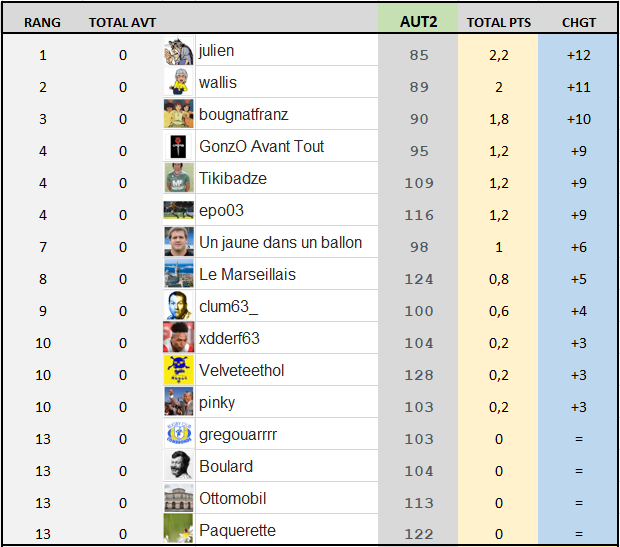Screen dimensions: 620x547
Task: Click GonzO Avant Tout's avatar
Action: 179,147
